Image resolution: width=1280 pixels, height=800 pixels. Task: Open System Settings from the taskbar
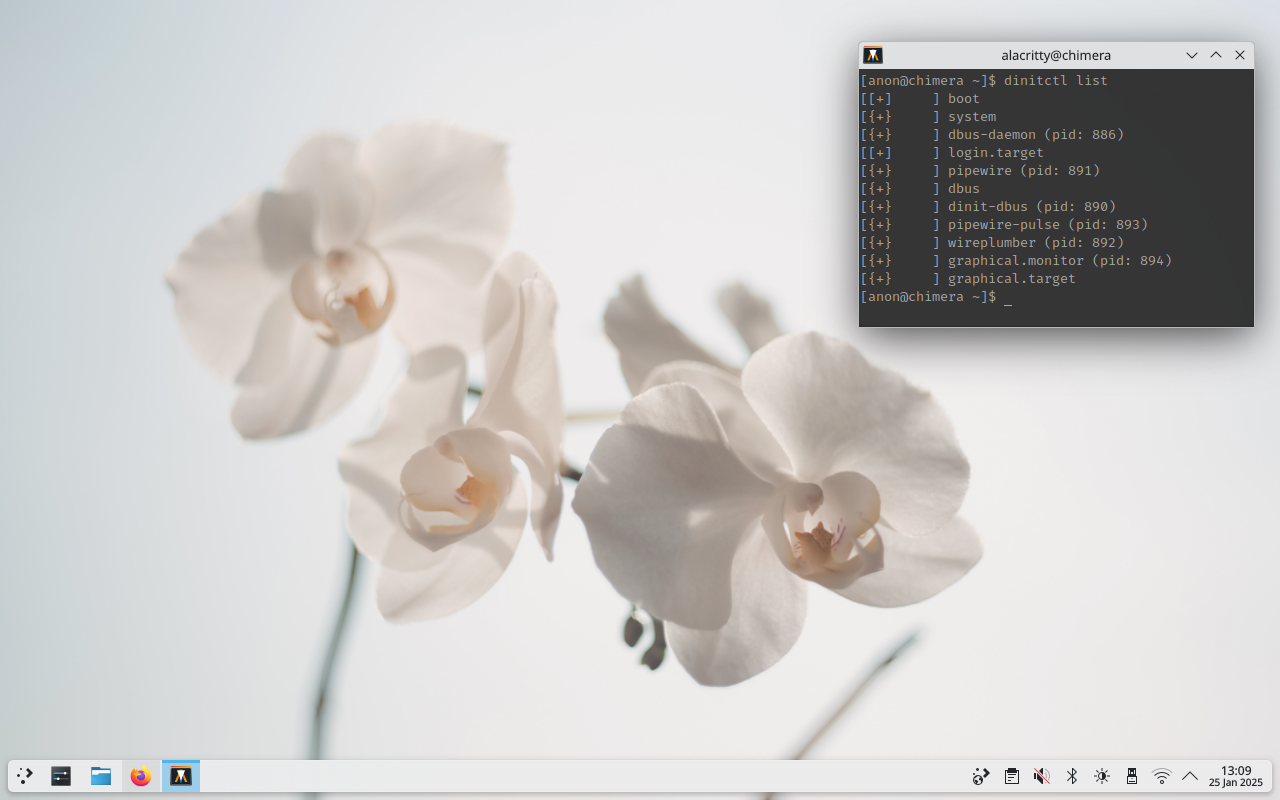point(61,776)
